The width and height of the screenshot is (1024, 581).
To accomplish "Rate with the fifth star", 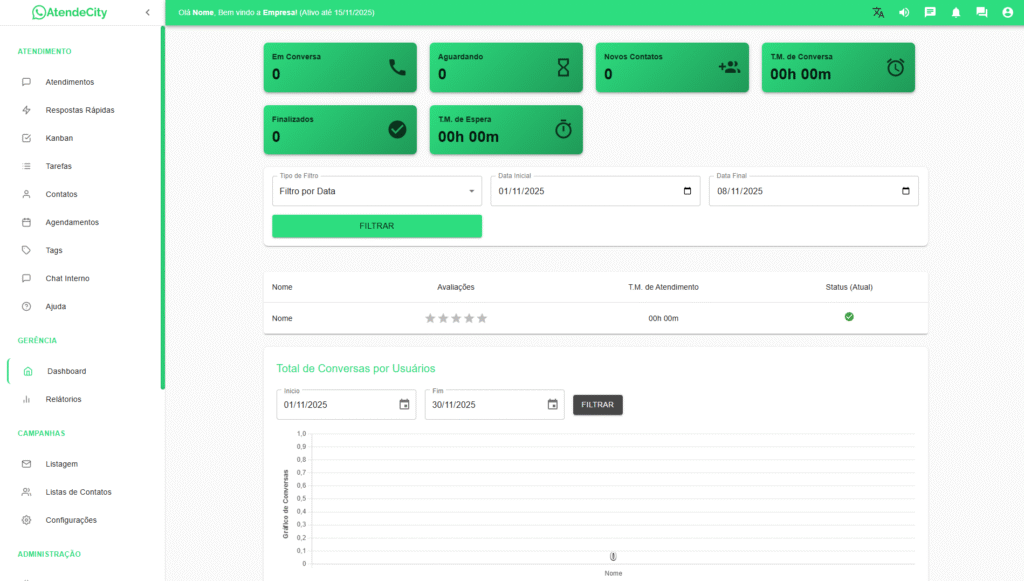I will pos(482,318).
